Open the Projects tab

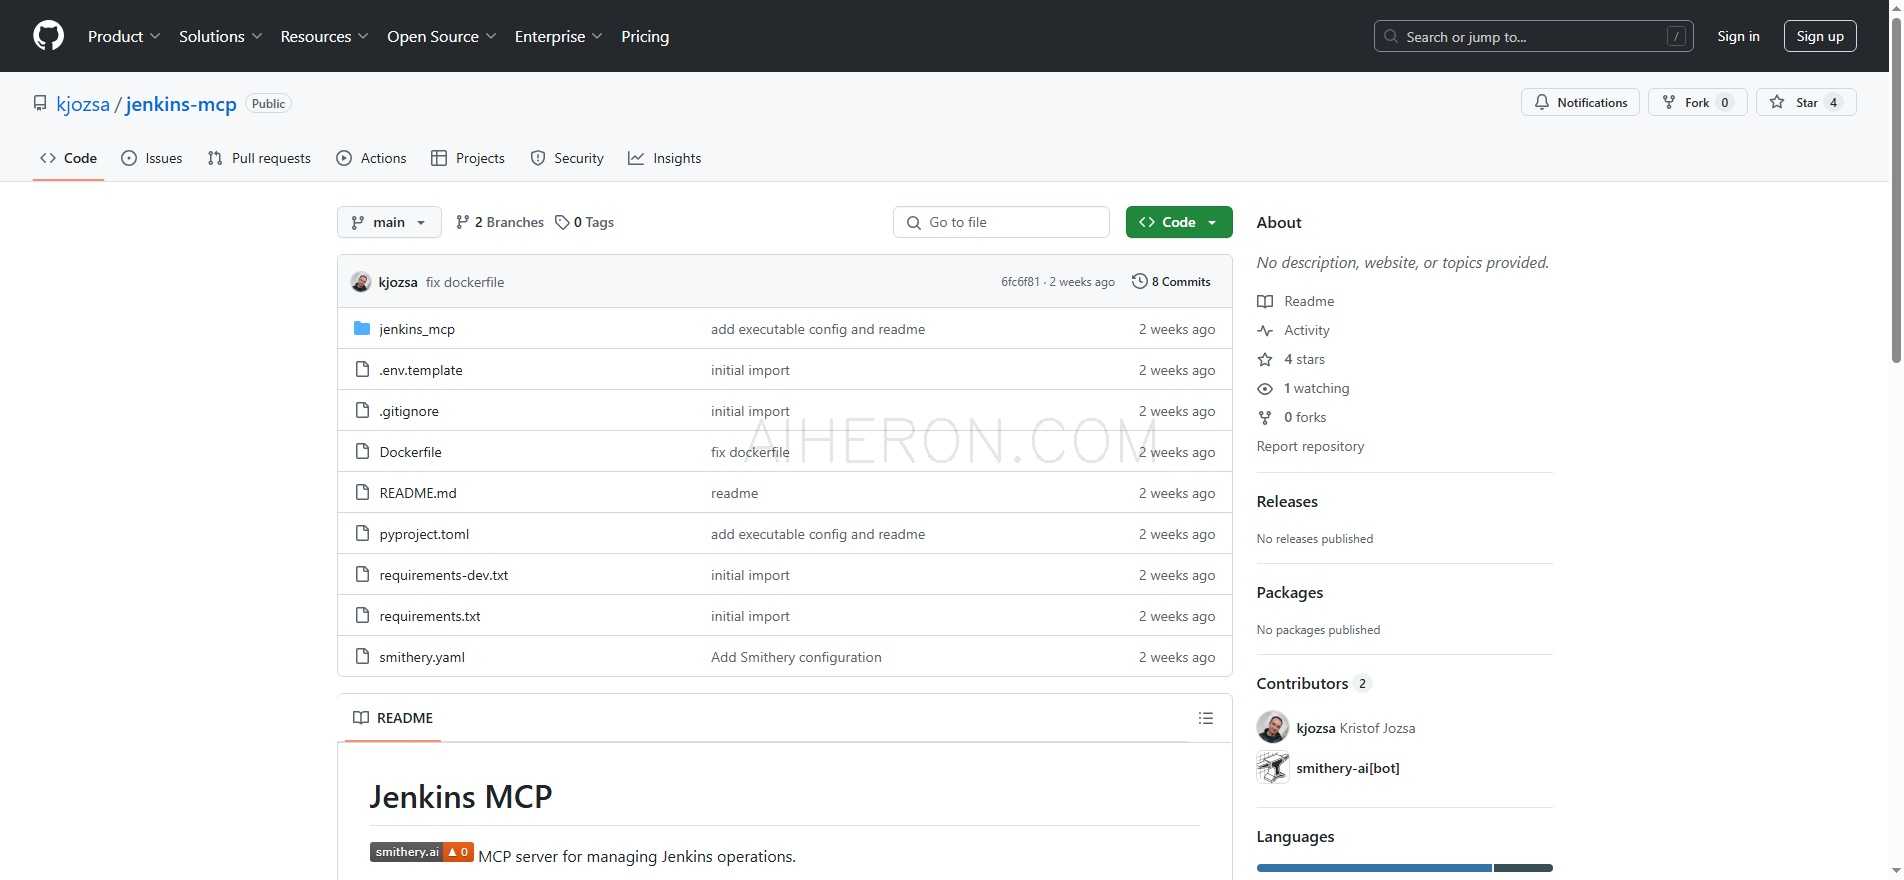(x=467, y=158)
